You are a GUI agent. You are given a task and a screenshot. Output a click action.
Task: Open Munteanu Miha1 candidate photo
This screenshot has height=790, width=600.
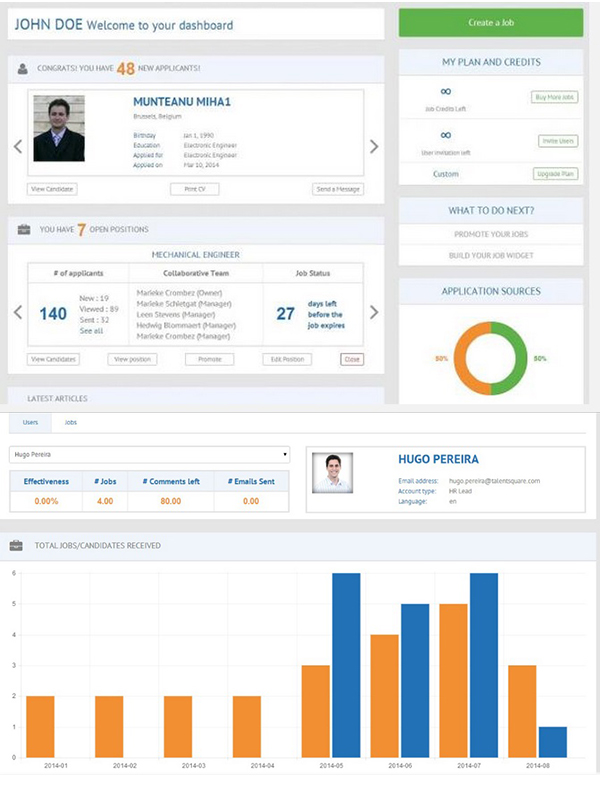[x=58, y=128]
